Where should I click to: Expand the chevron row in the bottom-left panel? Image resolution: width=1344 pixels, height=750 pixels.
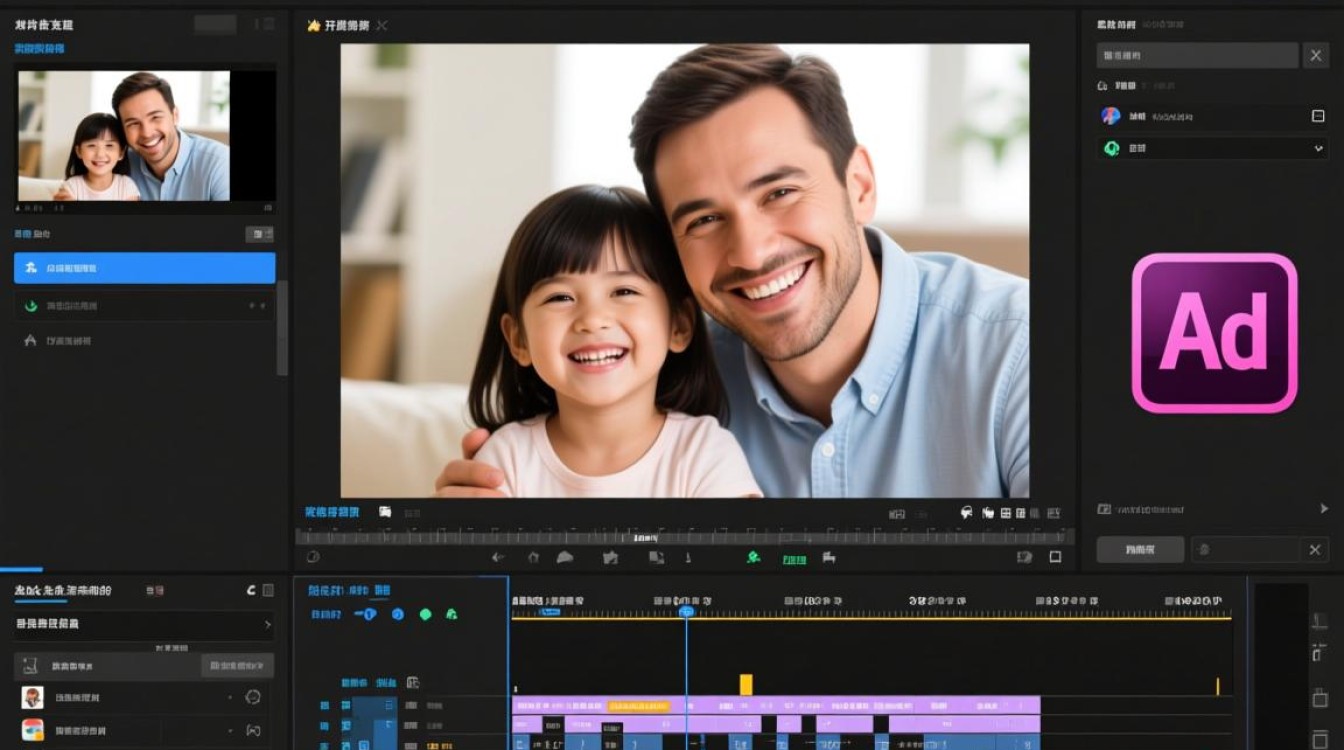[x=144, y=624]
